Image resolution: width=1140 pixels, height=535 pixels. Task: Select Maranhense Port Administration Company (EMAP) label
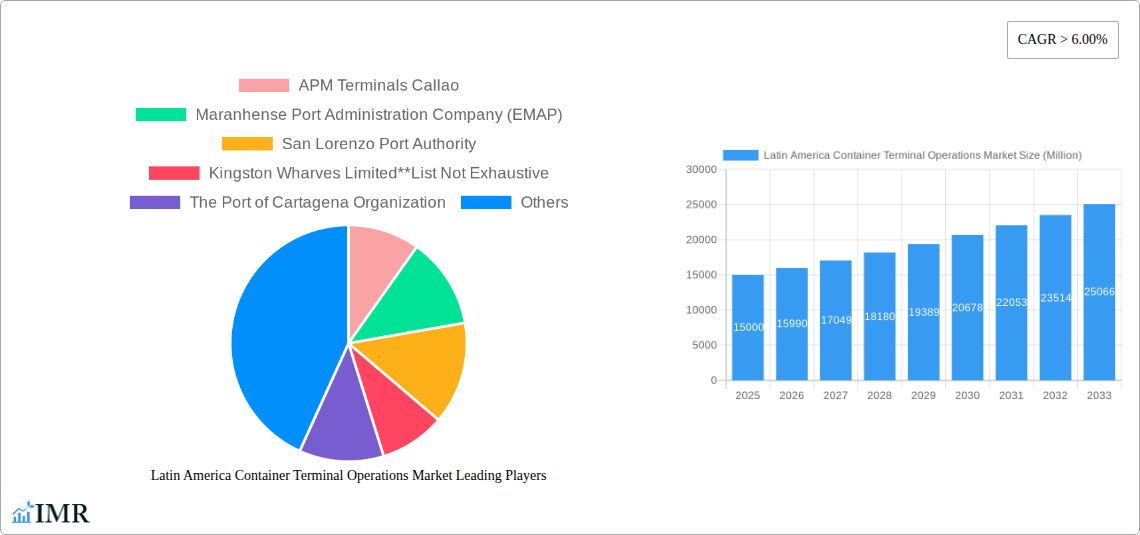[379, 115]
